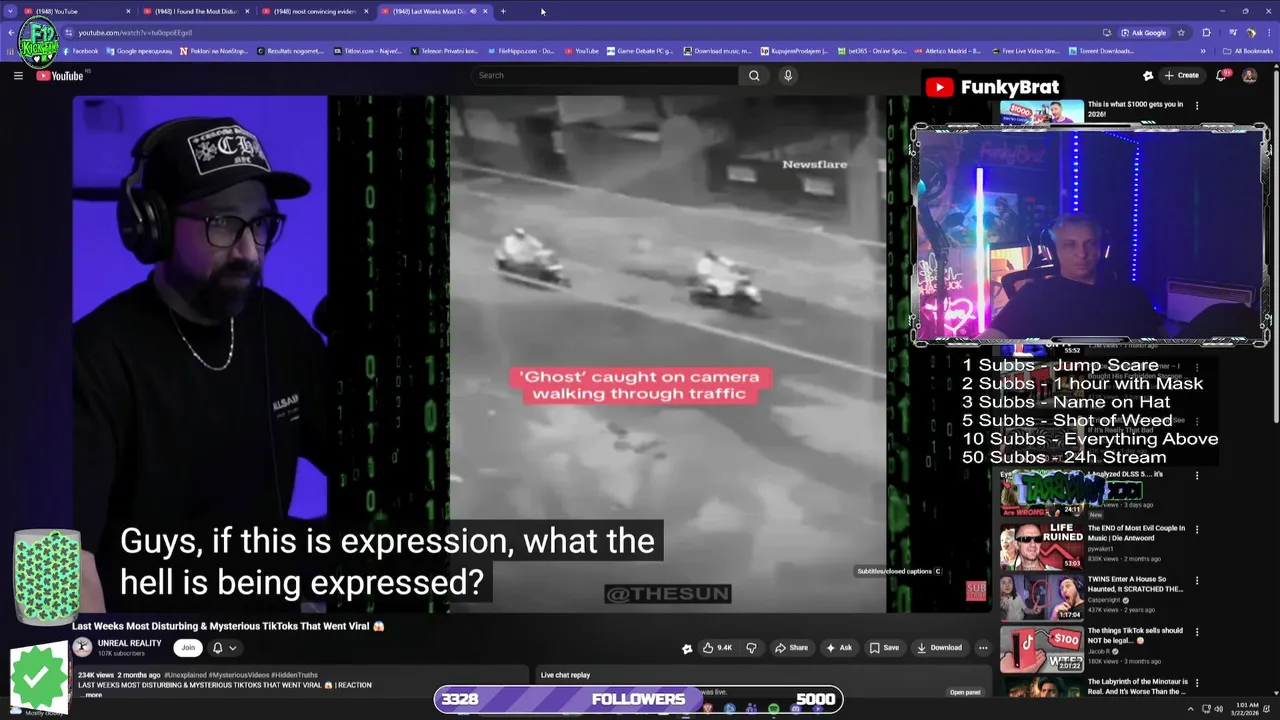Open the browser extensions puzzle icon
This screenshot has height=720, width=1280.
pos(1206,32)
